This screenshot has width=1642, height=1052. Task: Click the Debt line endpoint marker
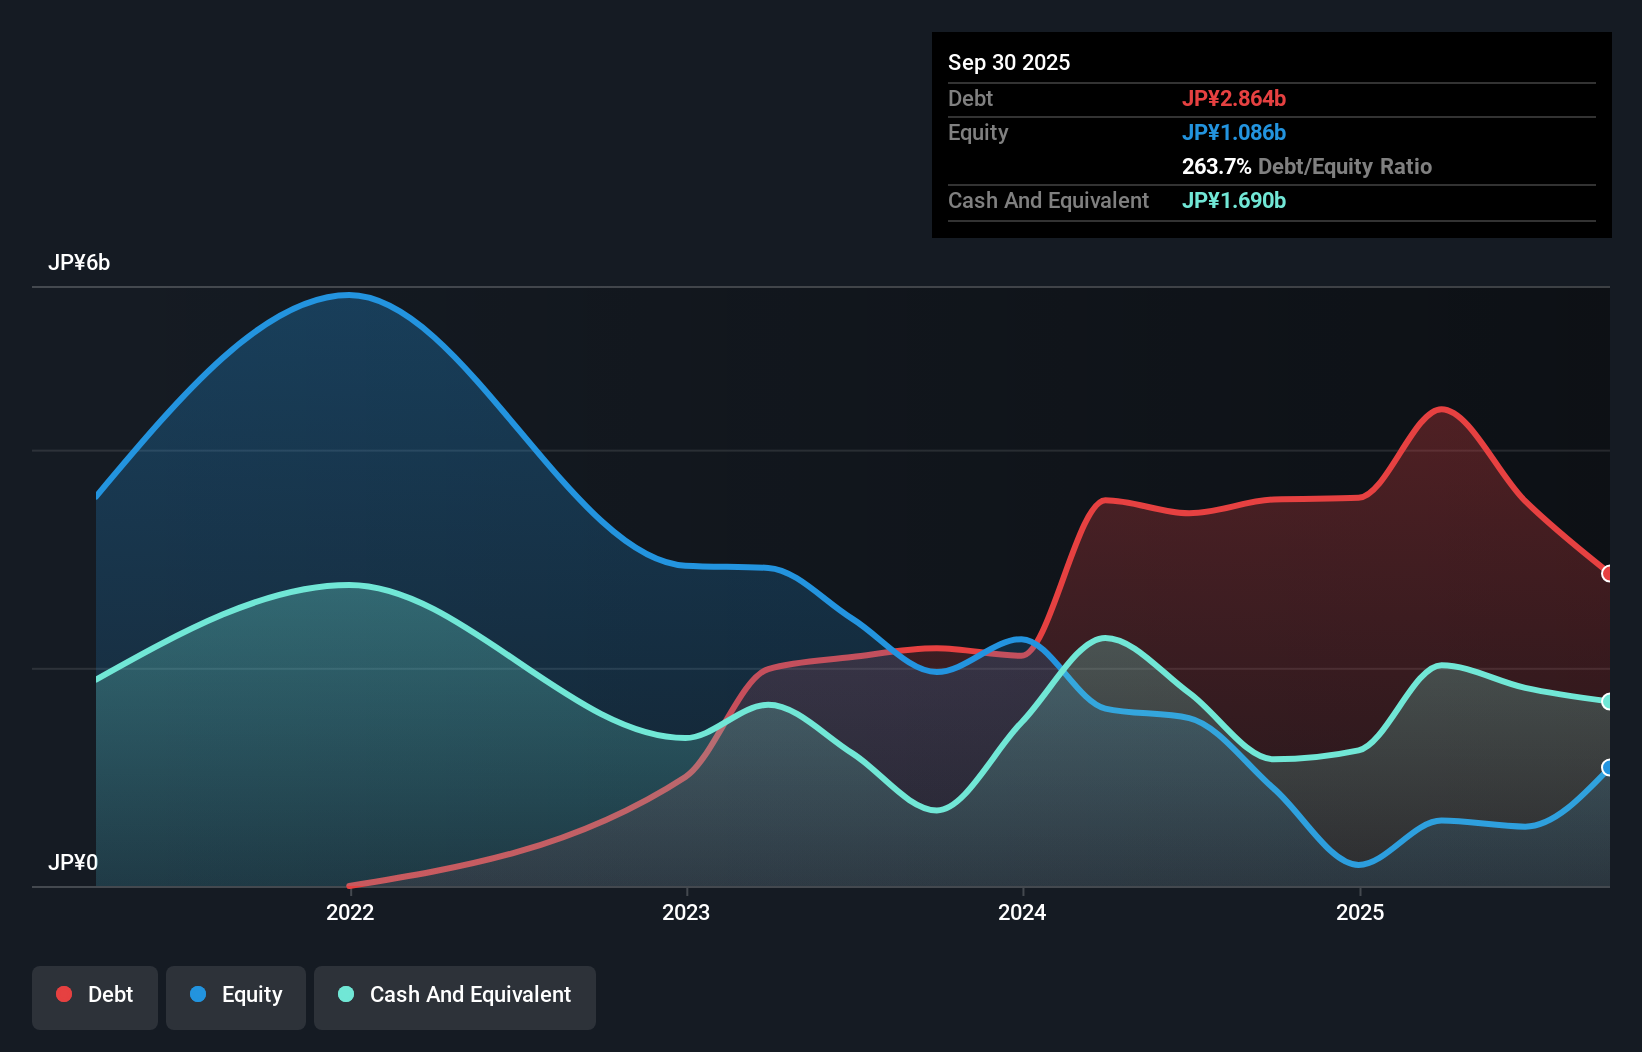click(x=1606, y=574)
